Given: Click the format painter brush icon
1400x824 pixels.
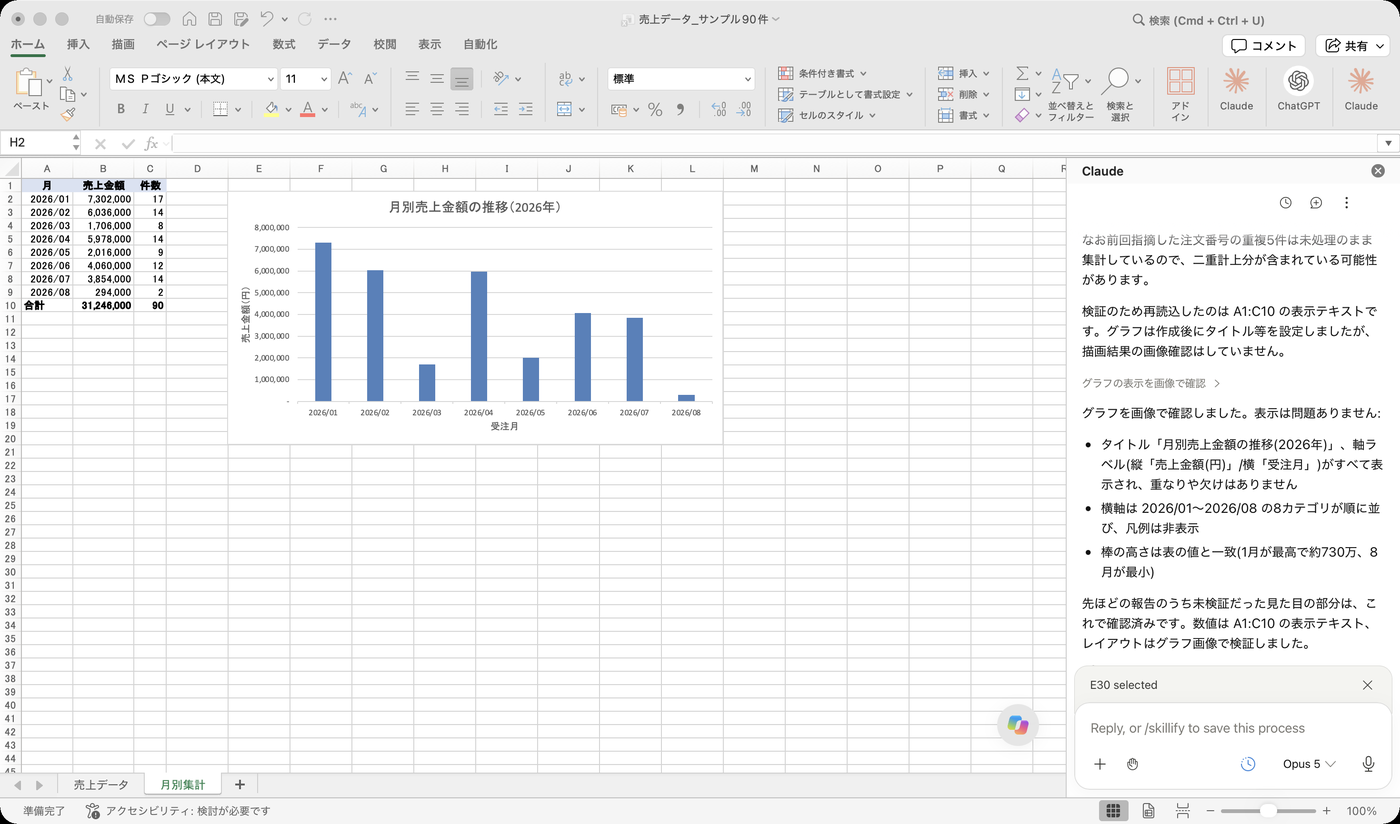Looking at the screenshot, I should coord(67,115).
